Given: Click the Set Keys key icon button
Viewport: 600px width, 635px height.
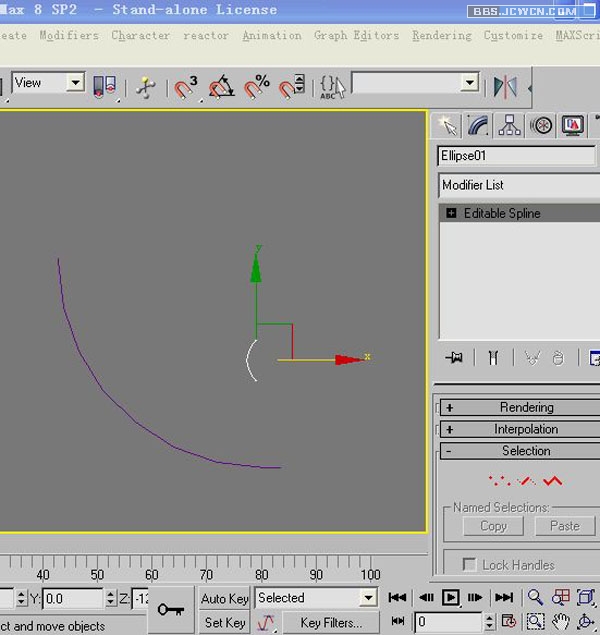Looking at the screenshot, I should tap(171, 609).
